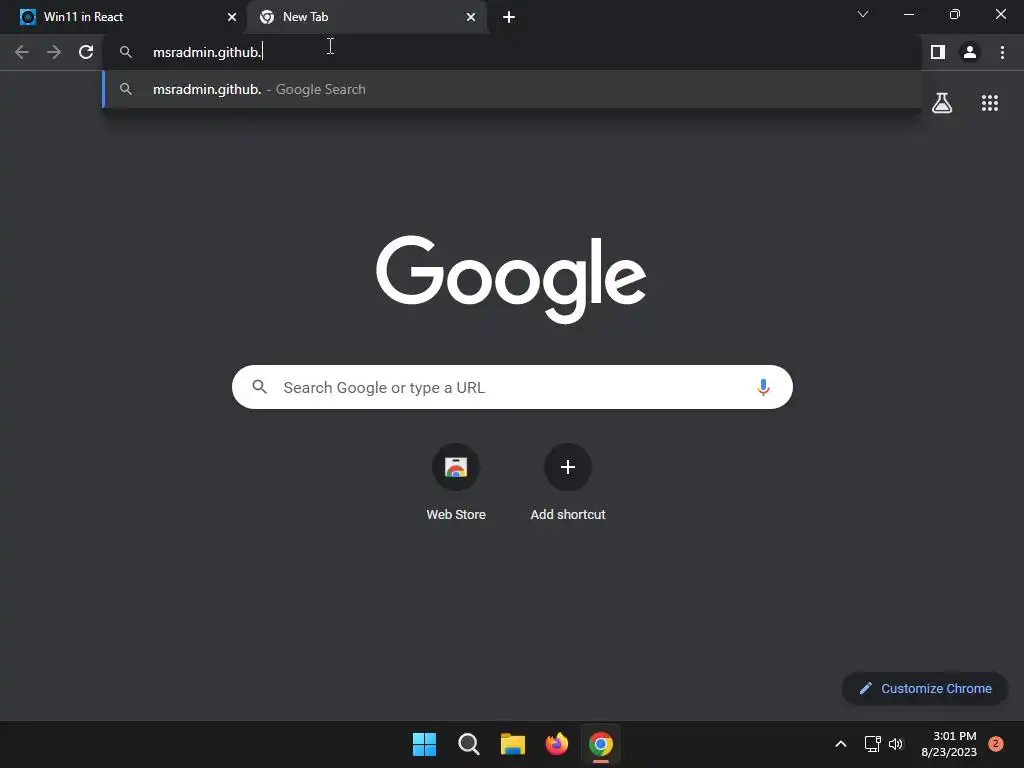Open the network status tray icon
Viewport: 1024px width, 768px height.
(872, 744)
